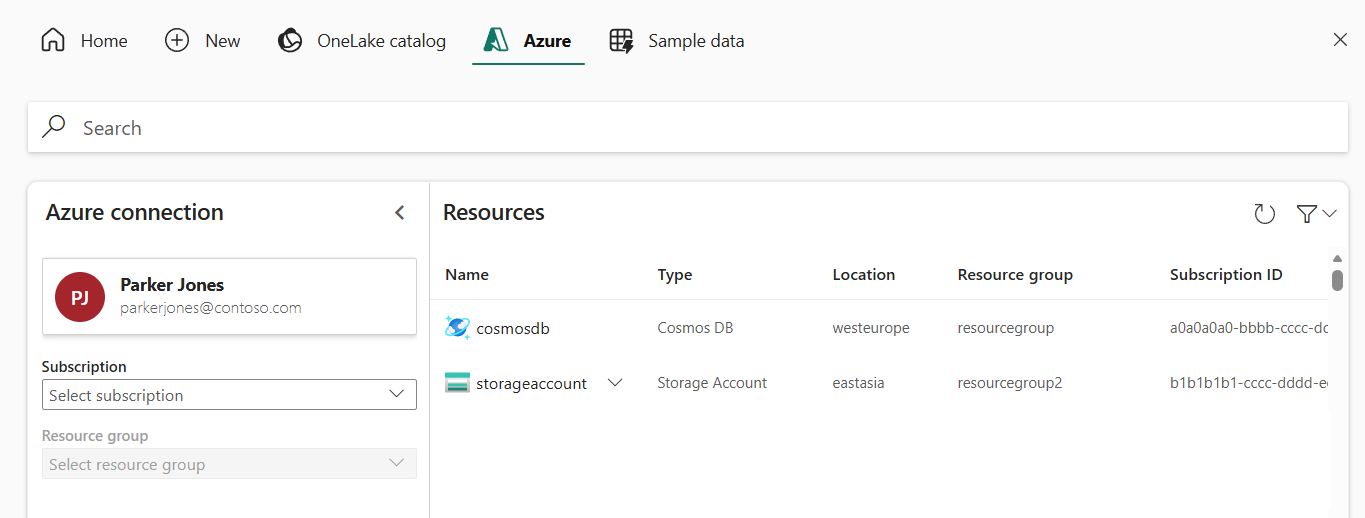
Task: Click the New plus-circle icon
Action: point(177,41)
